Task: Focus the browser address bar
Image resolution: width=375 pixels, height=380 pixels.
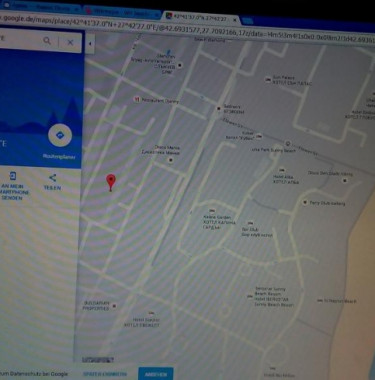Action: [x=187, y=28]
